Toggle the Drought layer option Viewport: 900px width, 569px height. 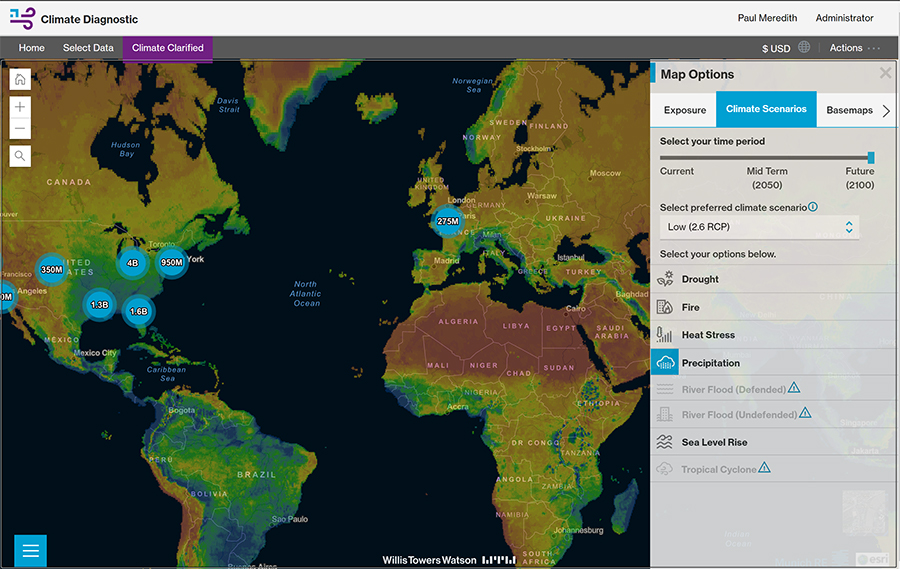[x=700, y=280]
